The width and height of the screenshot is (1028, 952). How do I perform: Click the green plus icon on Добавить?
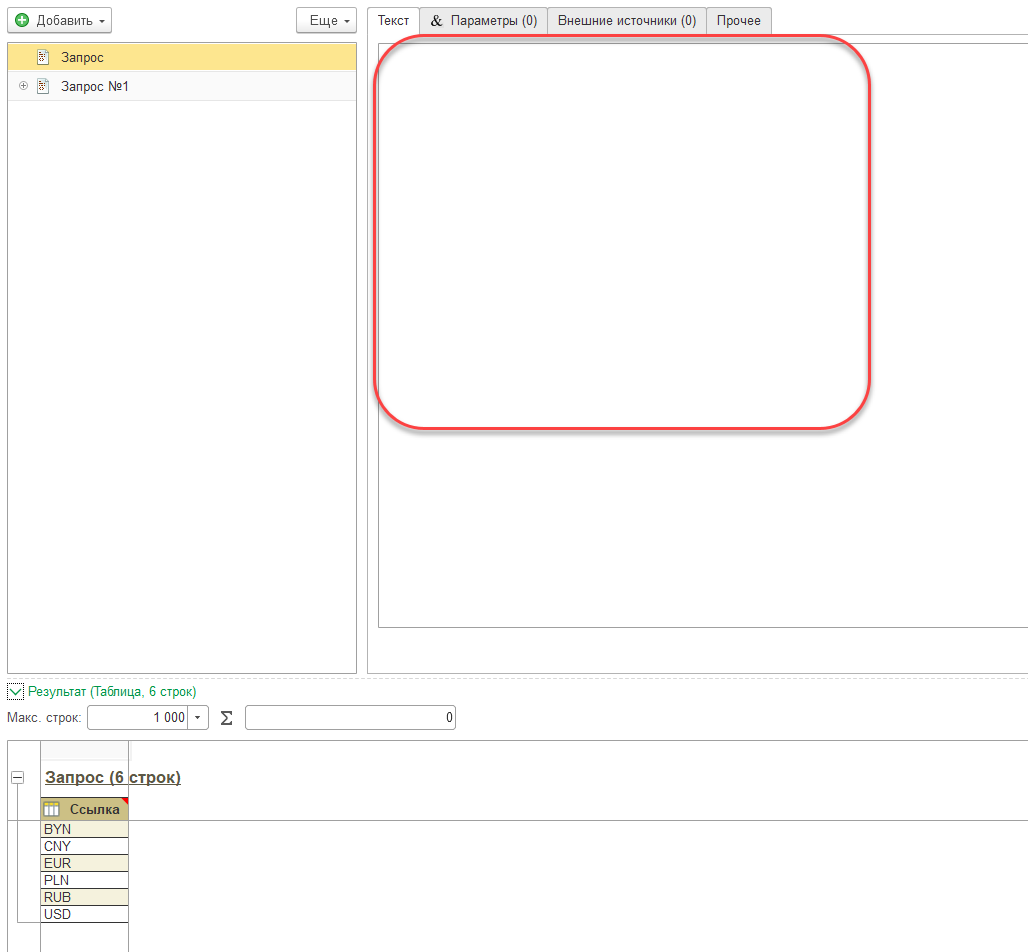[22, 20]
